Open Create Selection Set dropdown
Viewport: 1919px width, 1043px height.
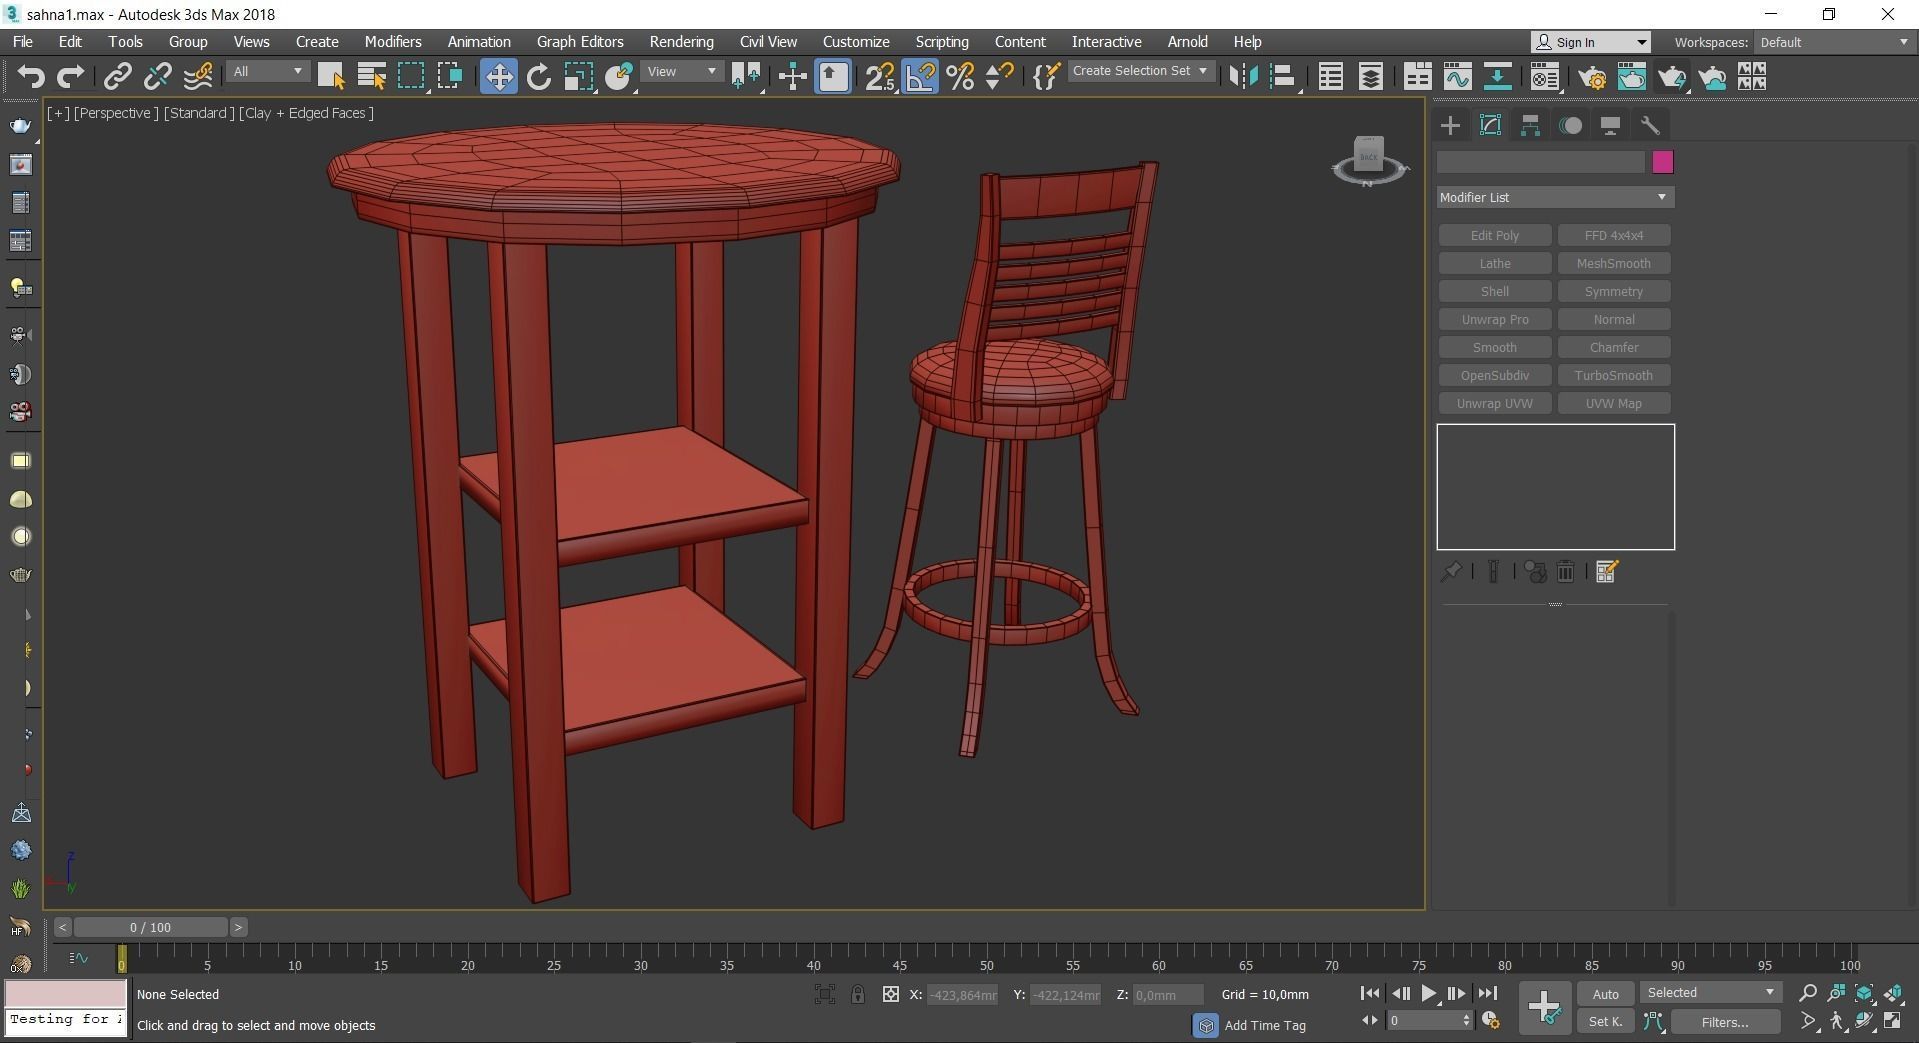(x=1140, y=71)
